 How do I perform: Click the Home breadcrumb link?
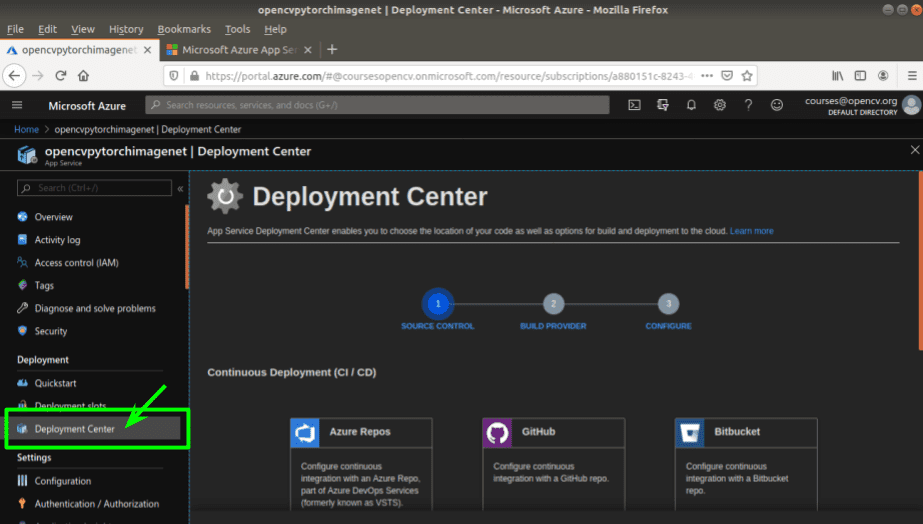(26, 129)
